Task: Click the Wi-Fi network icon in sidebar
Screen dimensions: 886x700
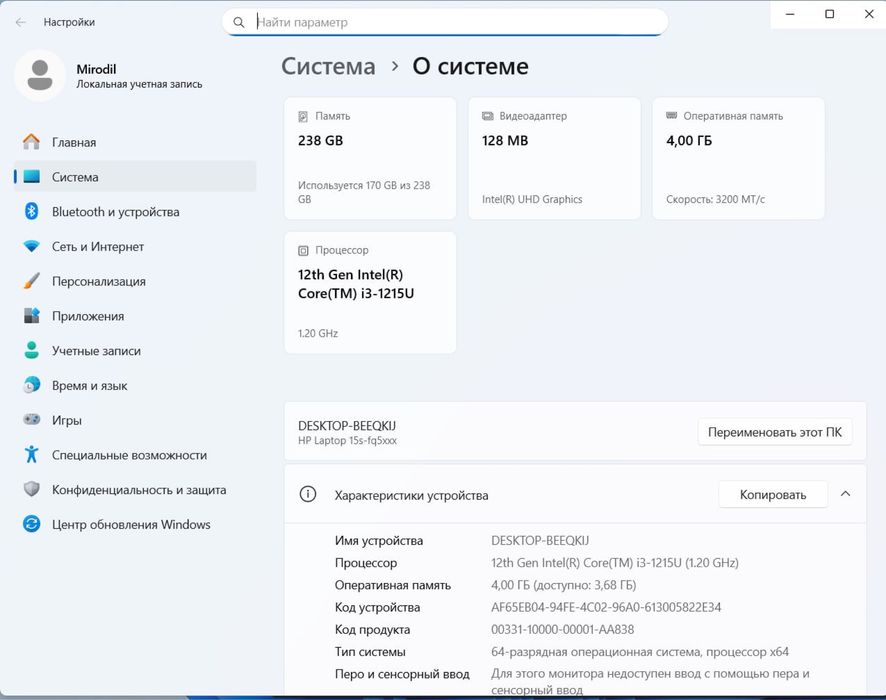Action: point(32,246)
